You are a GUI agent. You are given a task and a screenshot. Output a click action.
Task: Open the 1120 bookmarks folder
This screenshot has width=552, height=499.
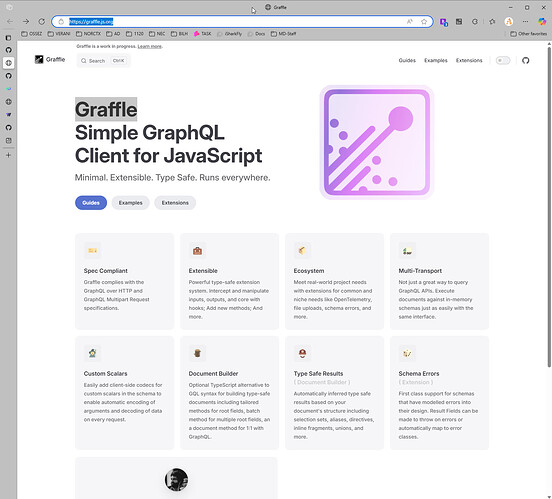tap(135, 34)
